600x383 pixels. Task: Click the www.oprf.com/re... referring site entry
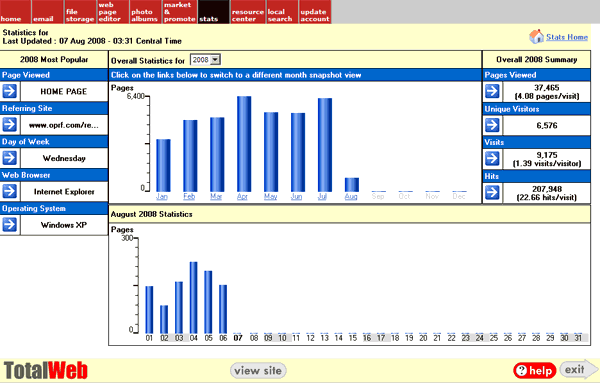(64, 125)
